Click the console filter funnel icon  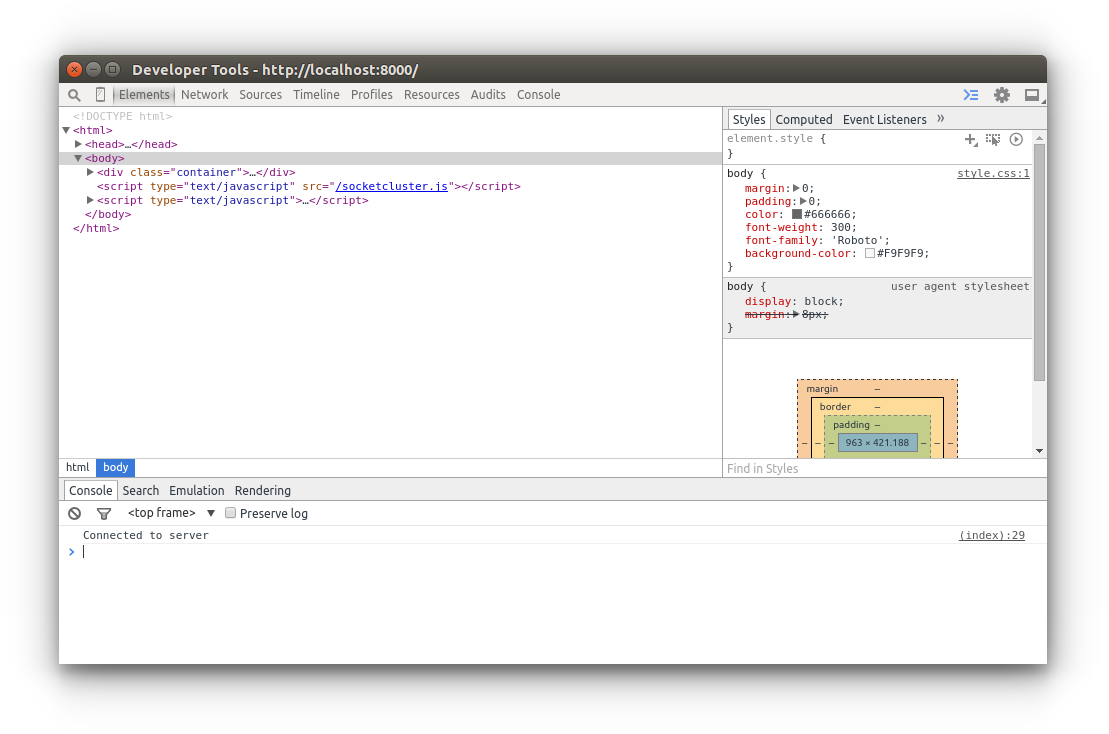coord(103,513)
